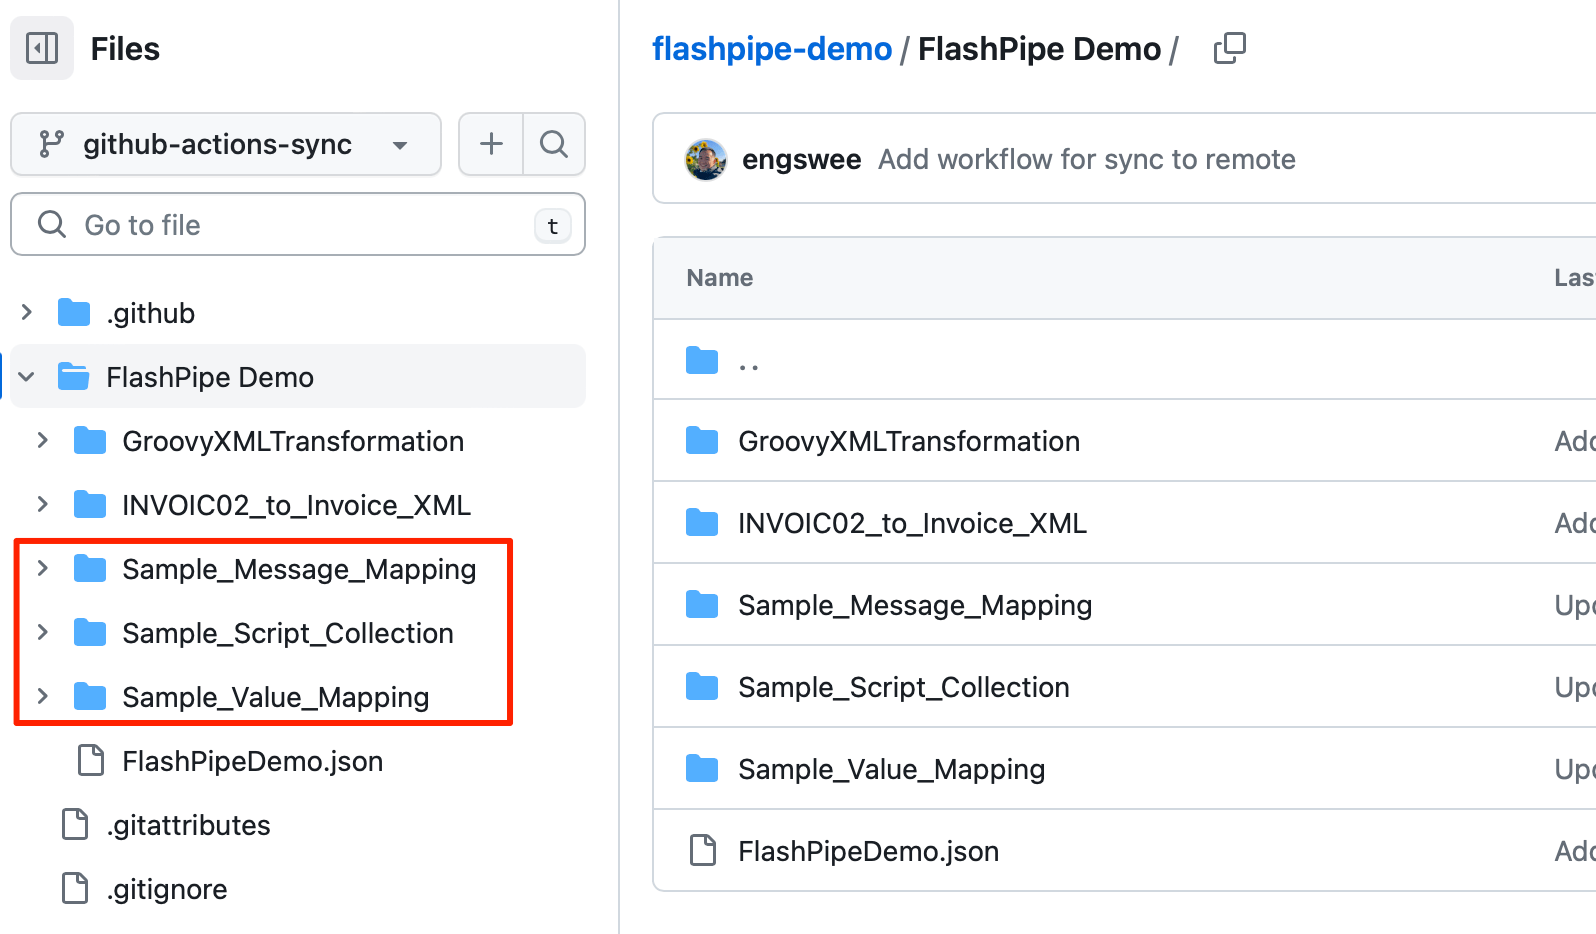The width and height of the screenshot is (1596, 934).
Task: Open FlashPipeDemo.json in file table
Action: pos(869,851)
